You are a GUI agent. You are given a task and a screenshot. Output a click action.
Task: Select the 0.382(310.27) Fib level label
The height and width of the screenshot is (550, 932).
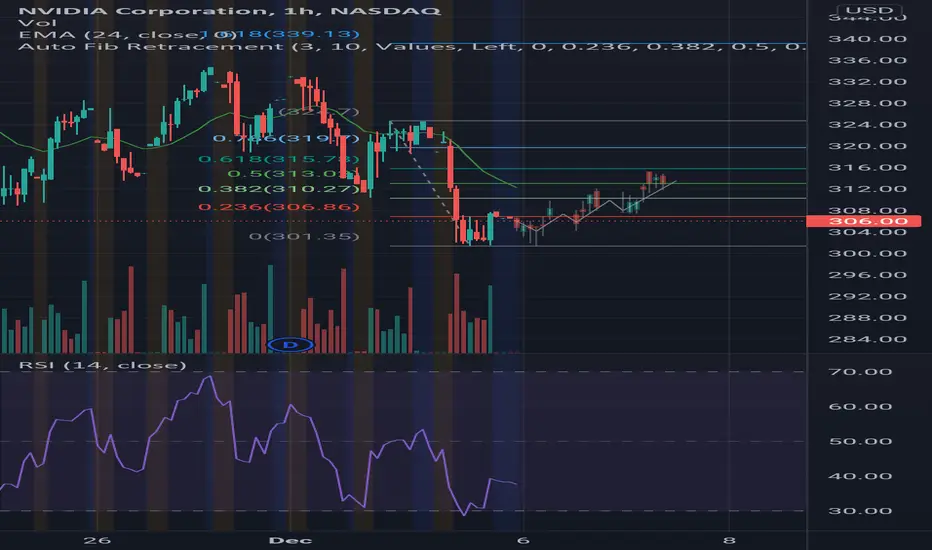click(281, 189)
